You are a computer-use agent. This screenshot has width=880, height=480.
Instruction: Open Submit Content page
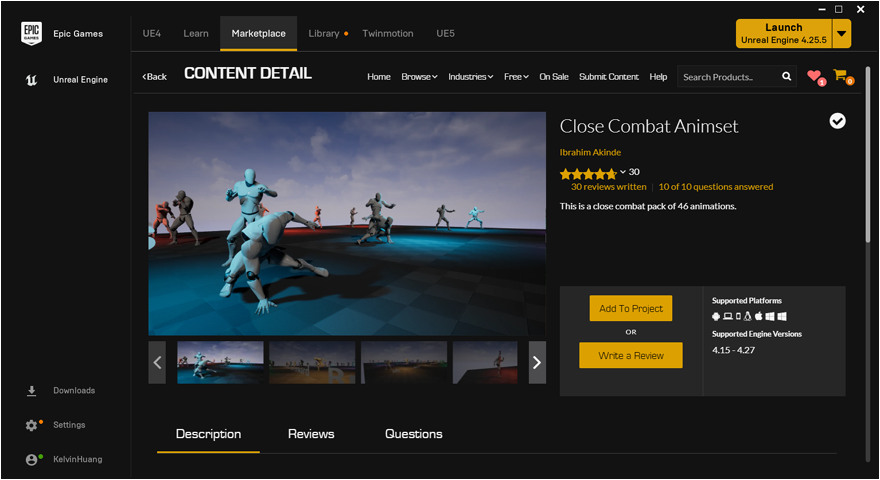click(609, 77)
